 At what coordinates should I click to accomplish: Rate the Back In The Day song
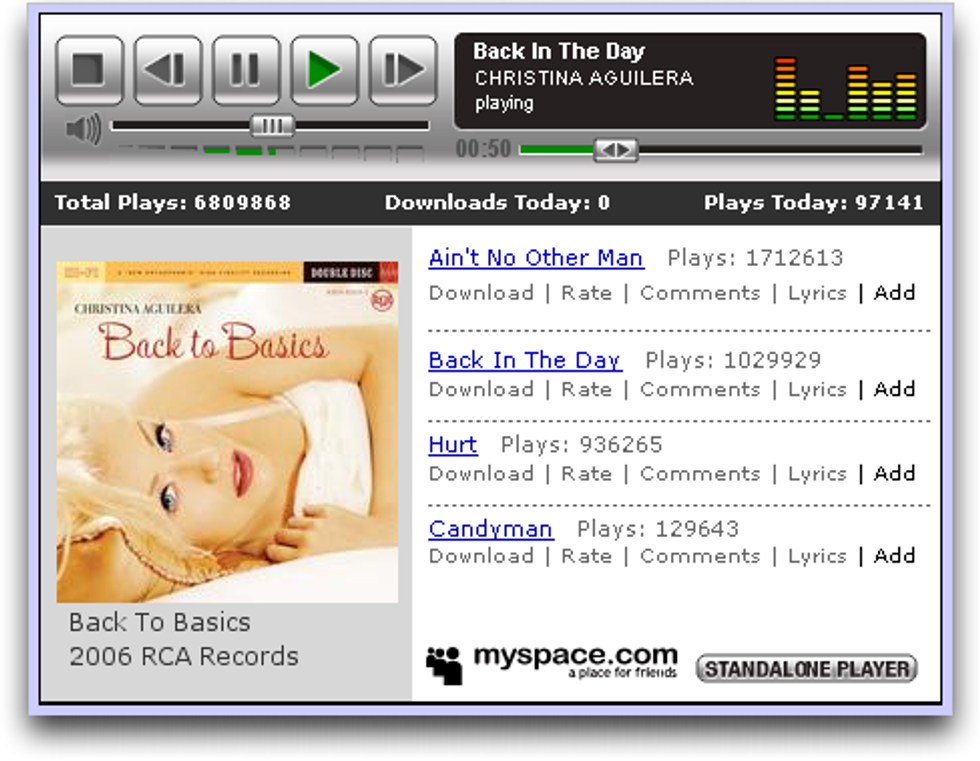tap(586, 389)
